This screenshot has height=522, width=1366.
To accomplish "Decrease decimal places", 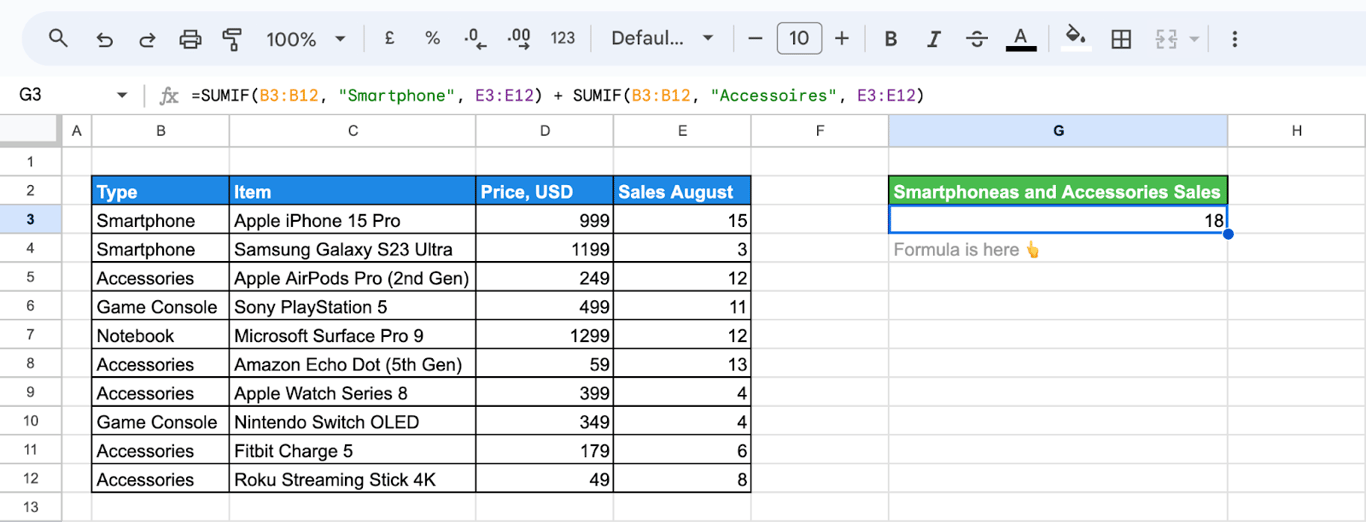I will [x=475, y=38].
